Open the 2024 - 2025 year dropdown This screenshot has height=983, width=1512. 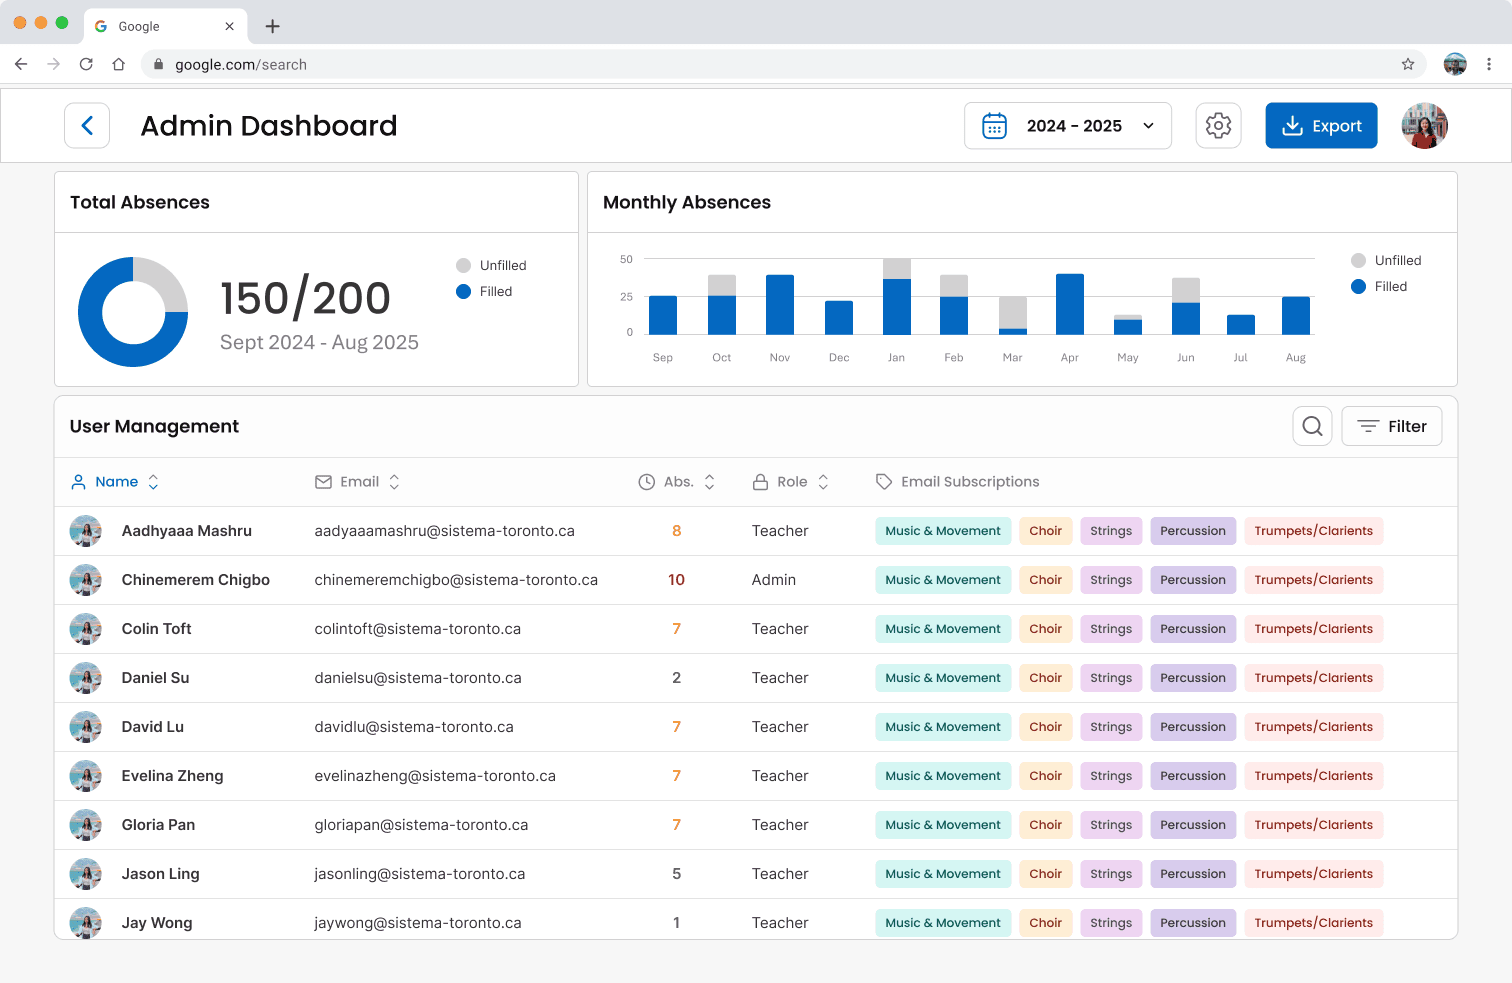[x=1068, y=126]
